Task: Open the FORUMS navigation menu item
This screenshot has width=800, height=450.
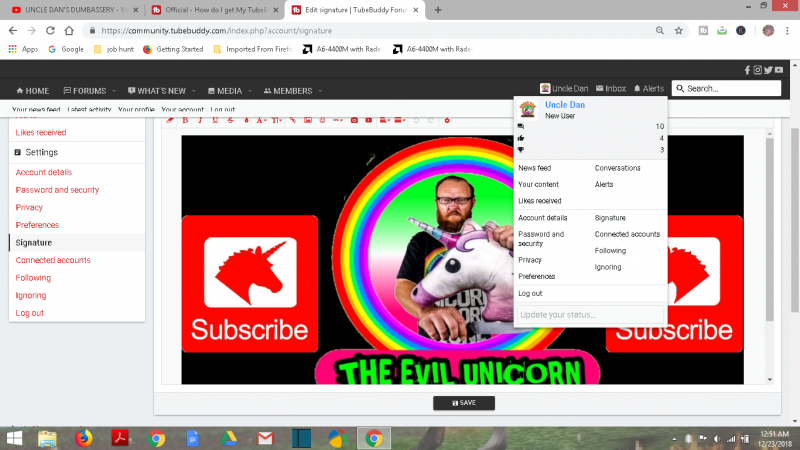Action: click(x=84, y=90)
